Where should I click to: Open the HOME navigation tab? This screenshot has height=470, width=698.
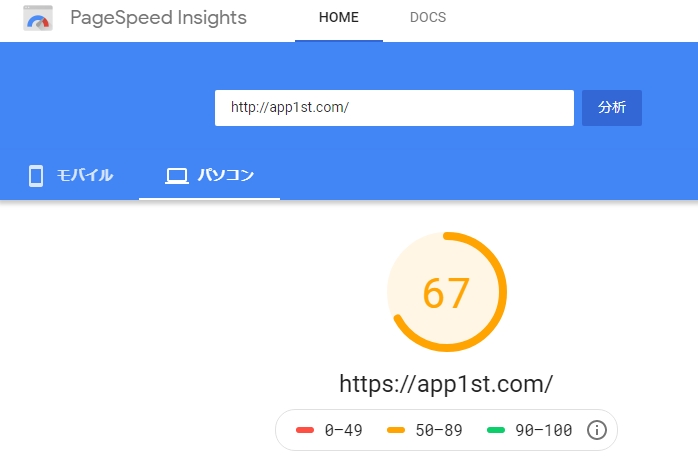click(x=339, y=17)
